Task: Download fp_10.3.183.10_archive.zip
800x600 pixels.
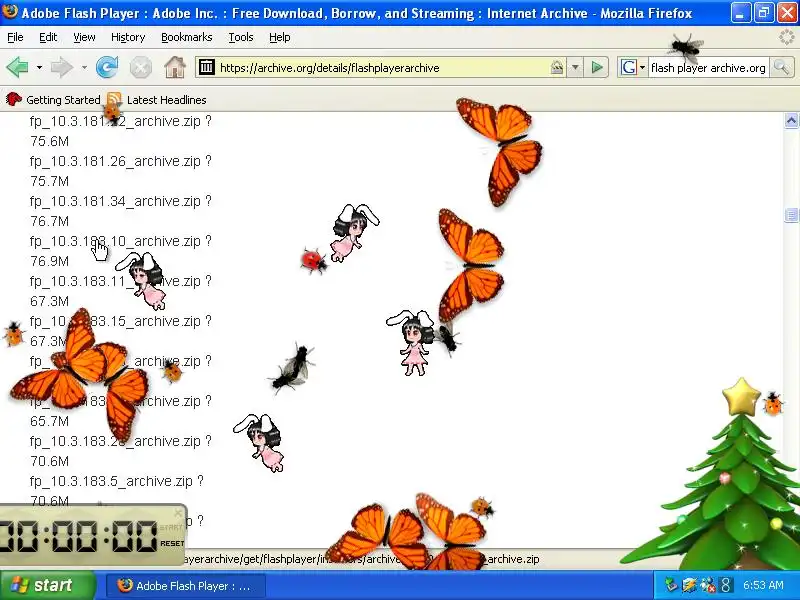Action: [115, 241]
